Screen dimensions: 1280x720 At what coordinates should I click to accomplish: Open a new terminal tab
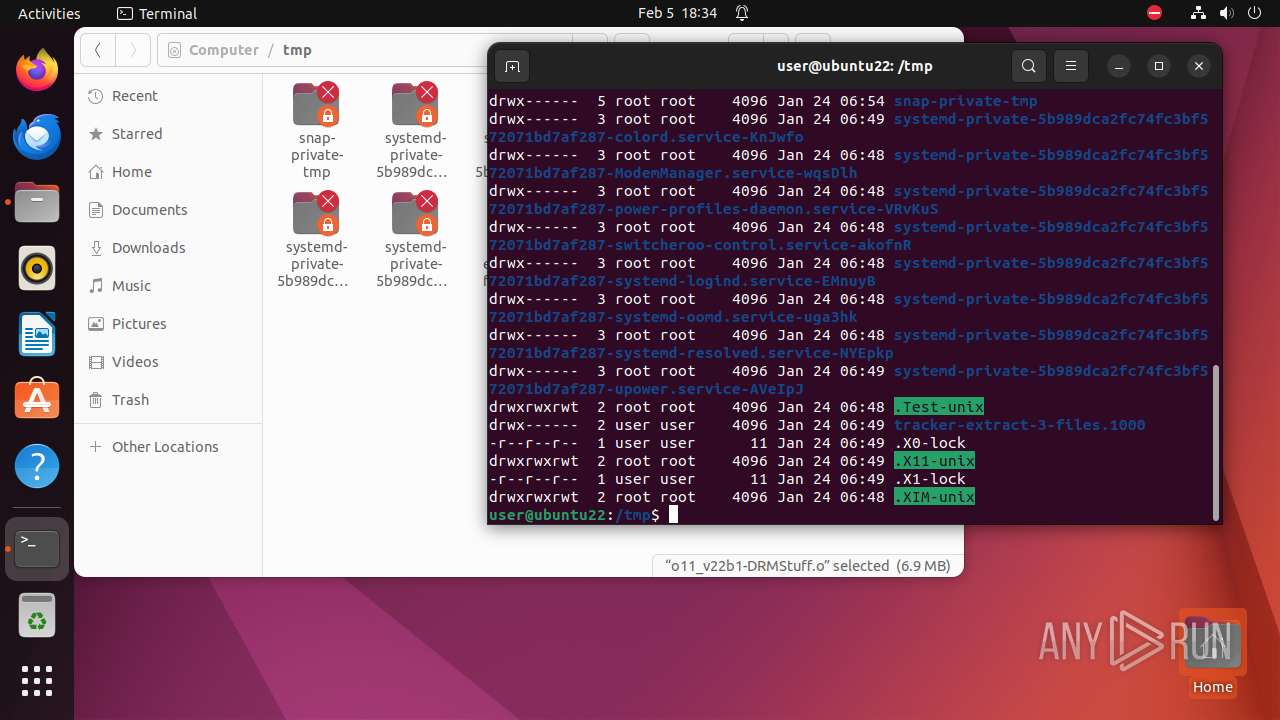click(x=512, y=66)
